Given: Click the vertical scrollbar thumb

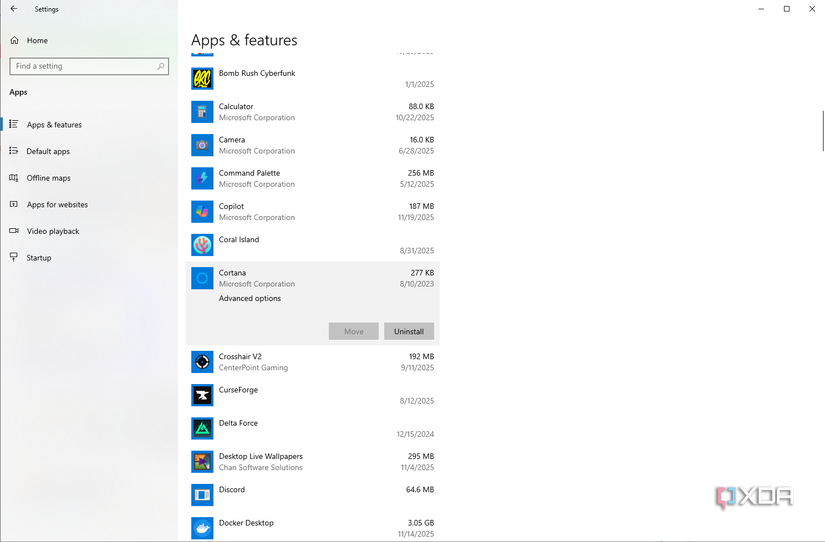Looking at the screenshot, I should point(823,131).
